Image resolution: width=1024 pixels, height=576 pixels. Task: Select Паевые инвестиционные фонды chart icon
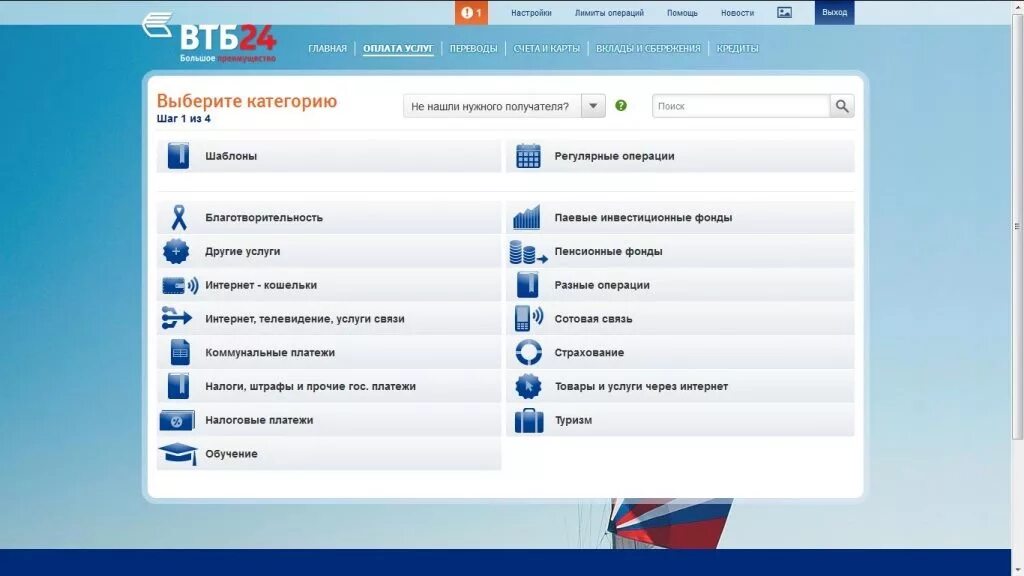point(527,216)
